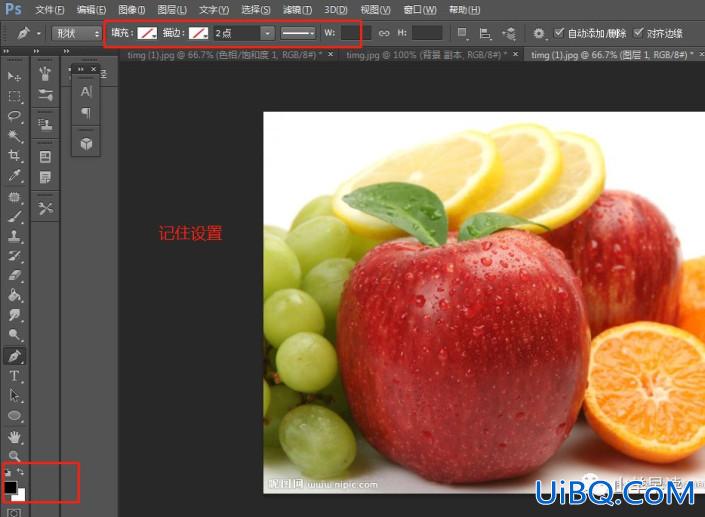Image resolution: width=705 pixels, height=517 pixels.
Task: Open the Clone Source panel icon
Action: [x=45, y=124]
